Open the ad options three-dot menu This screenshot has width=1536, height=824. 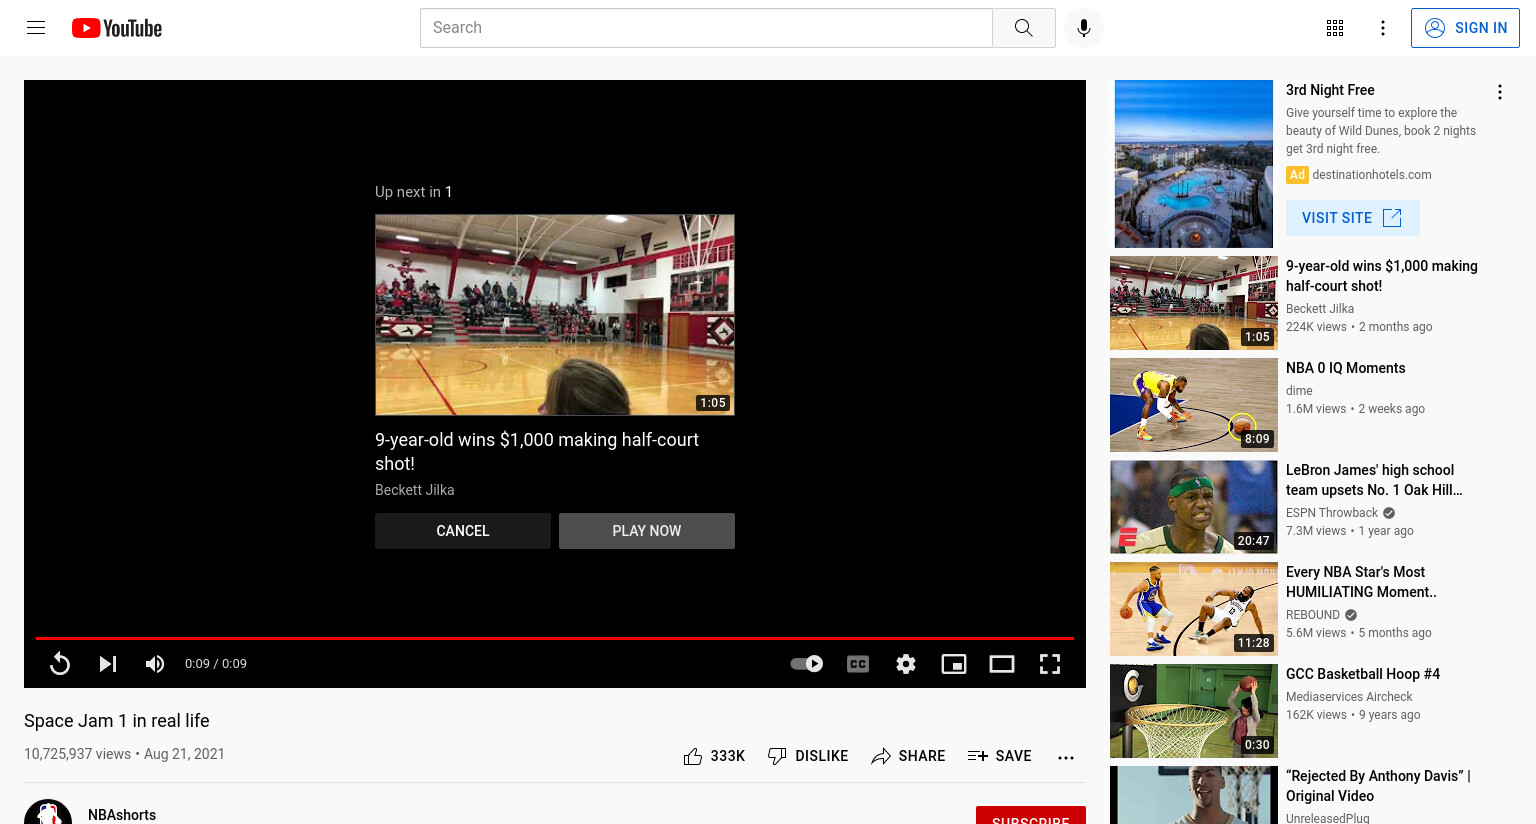1500,92
